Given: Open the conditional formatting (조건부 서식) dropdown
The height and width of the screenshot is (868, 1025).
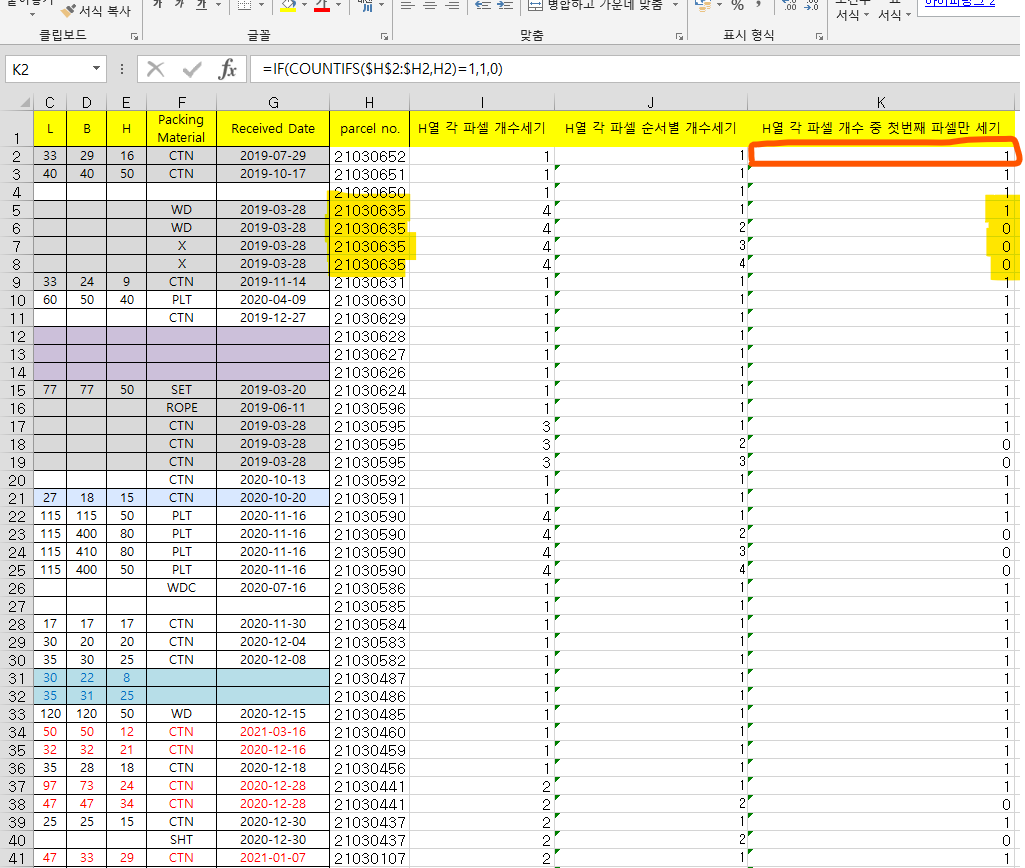Looking at the screenshot, I should point(852,10).
